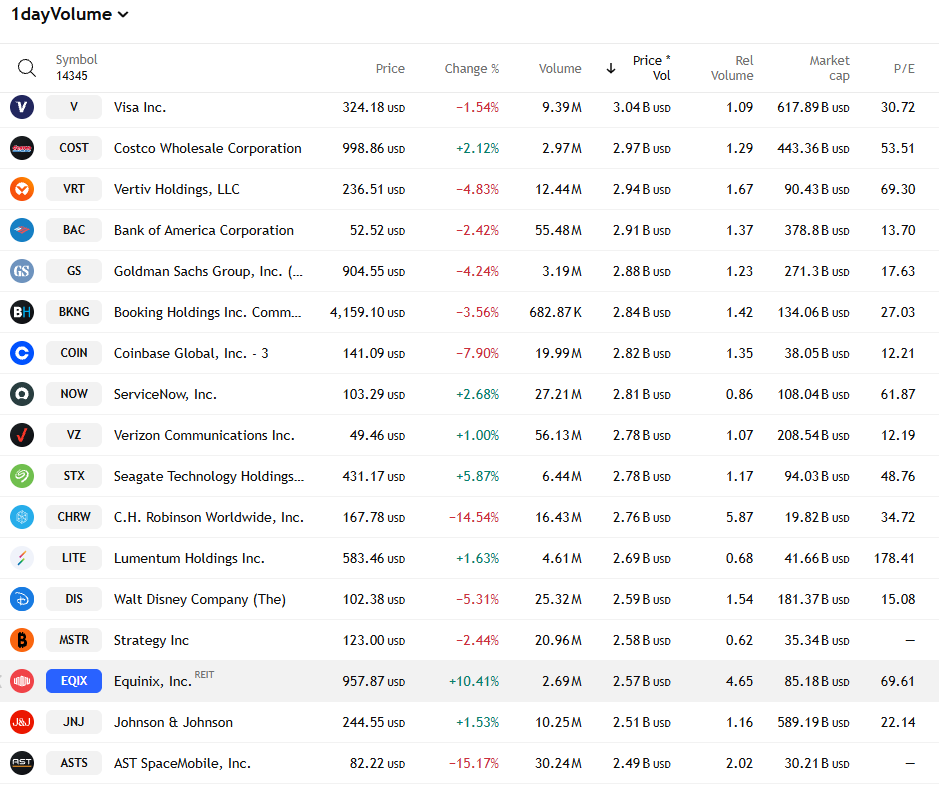Screen dimensions: 939x787
Task: Open the NOW ticker symbol
Action: click(74, 394)
